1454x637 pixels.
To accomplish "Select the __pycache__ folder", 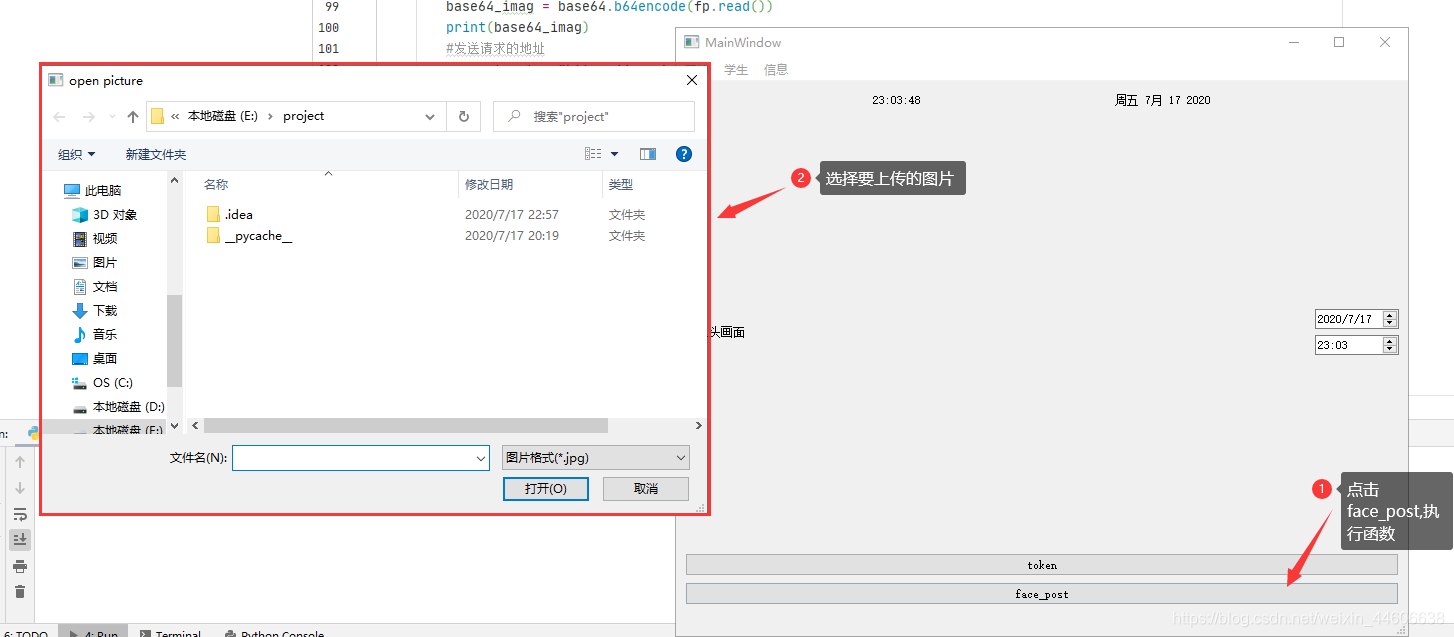I will (x=249, y=236).
